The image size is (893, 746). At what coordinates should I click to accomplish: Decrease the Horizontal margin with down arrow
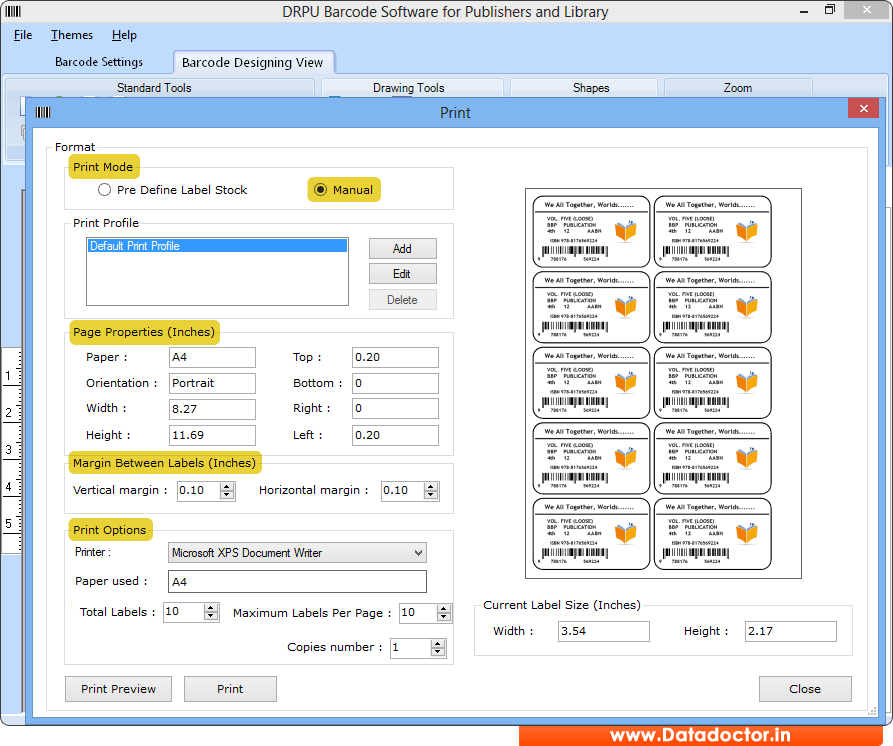pyautogui.click(x=431, y=495)
